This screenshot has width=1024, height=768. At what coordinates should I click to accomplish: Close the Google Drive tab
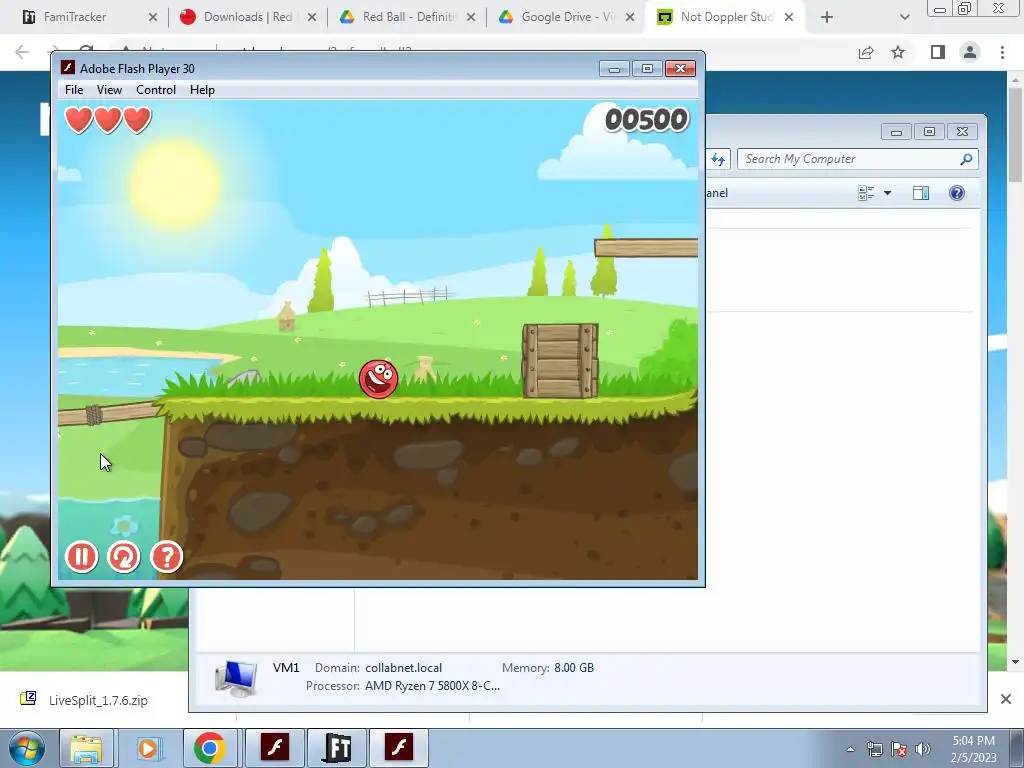click(630, 17)
